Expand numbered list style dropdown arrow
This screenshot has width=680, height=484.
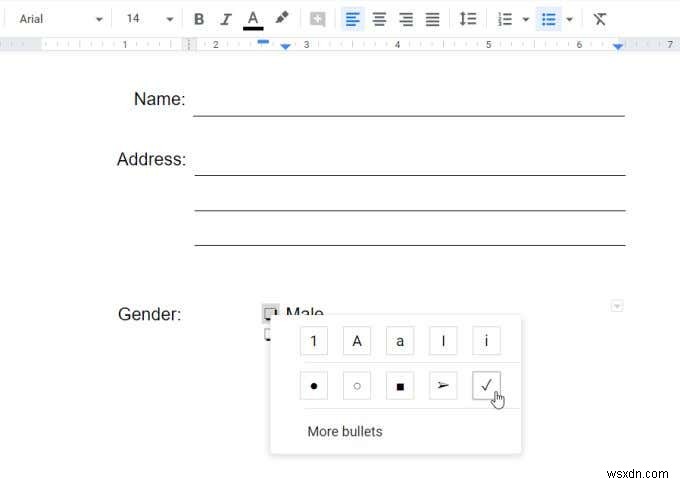click(526, 19)
